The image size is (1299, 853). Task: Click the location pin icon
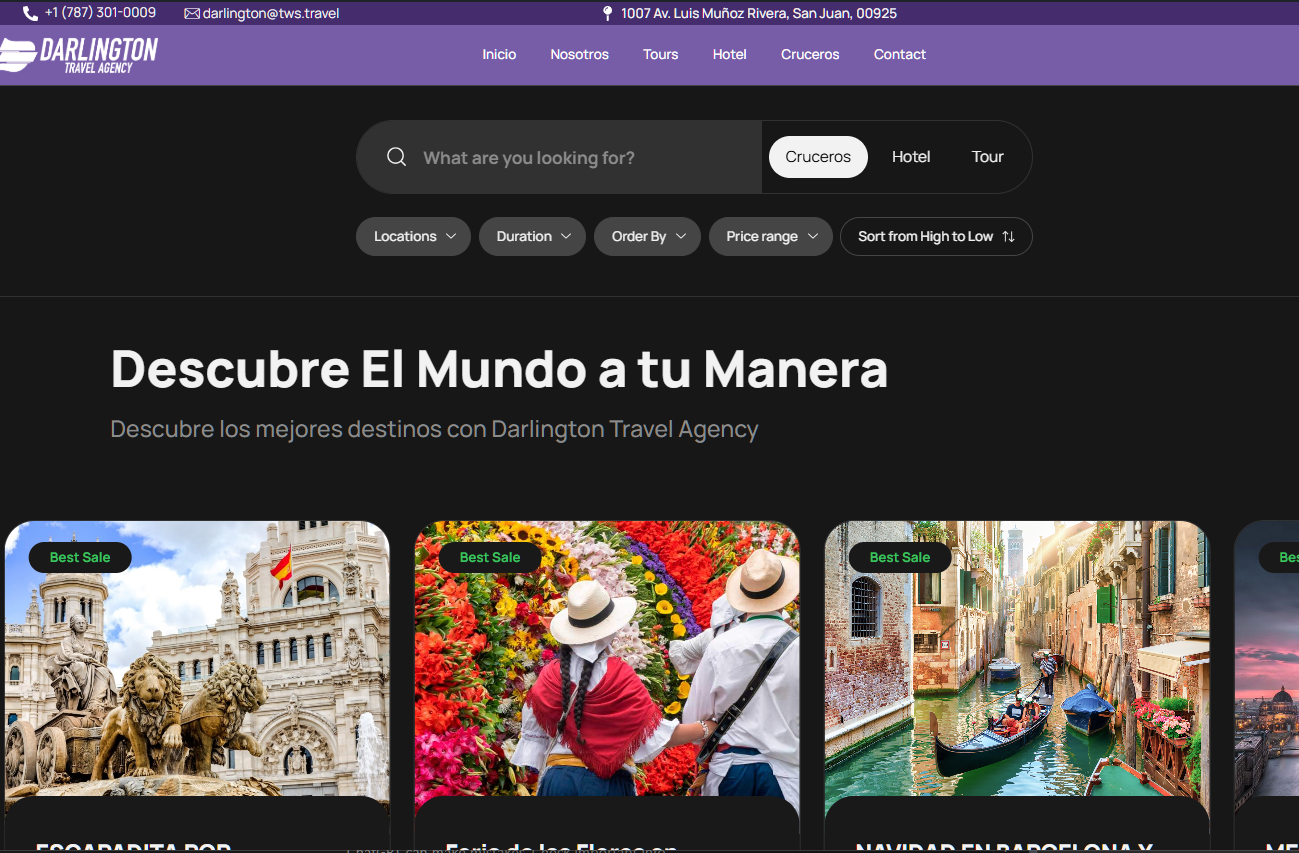coord(607,14)
